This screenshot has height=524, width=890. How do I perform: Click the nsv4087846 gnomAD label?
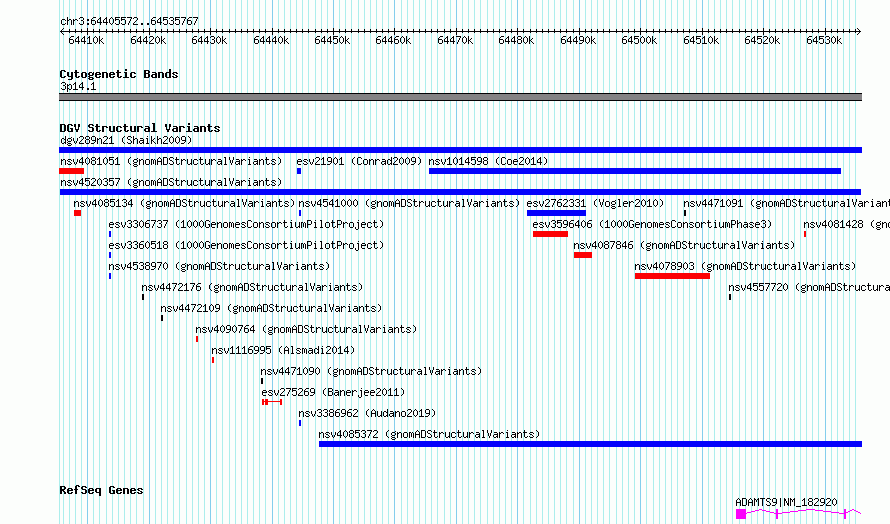pyautogui.click(x=684, y=245)
